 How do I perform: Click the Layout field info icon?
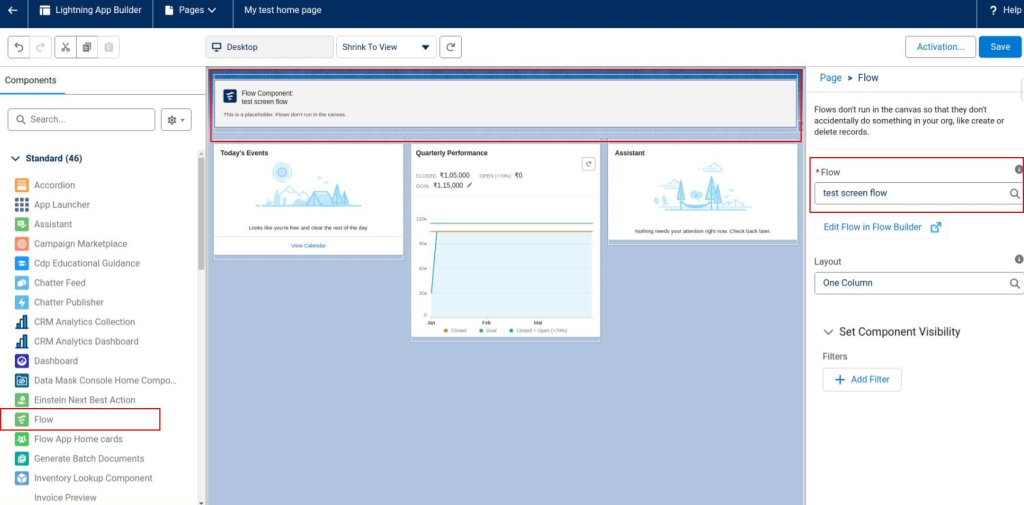1019,259
